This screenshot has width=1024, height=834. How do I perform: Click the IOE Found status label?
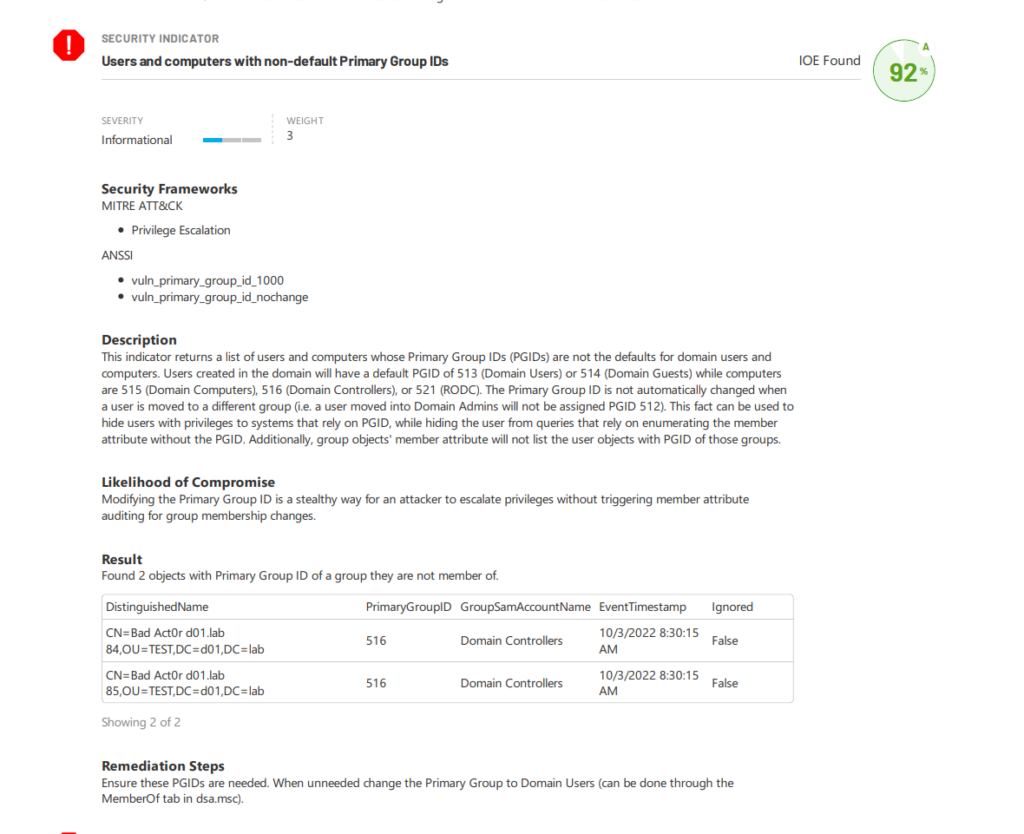click(829, 61)
